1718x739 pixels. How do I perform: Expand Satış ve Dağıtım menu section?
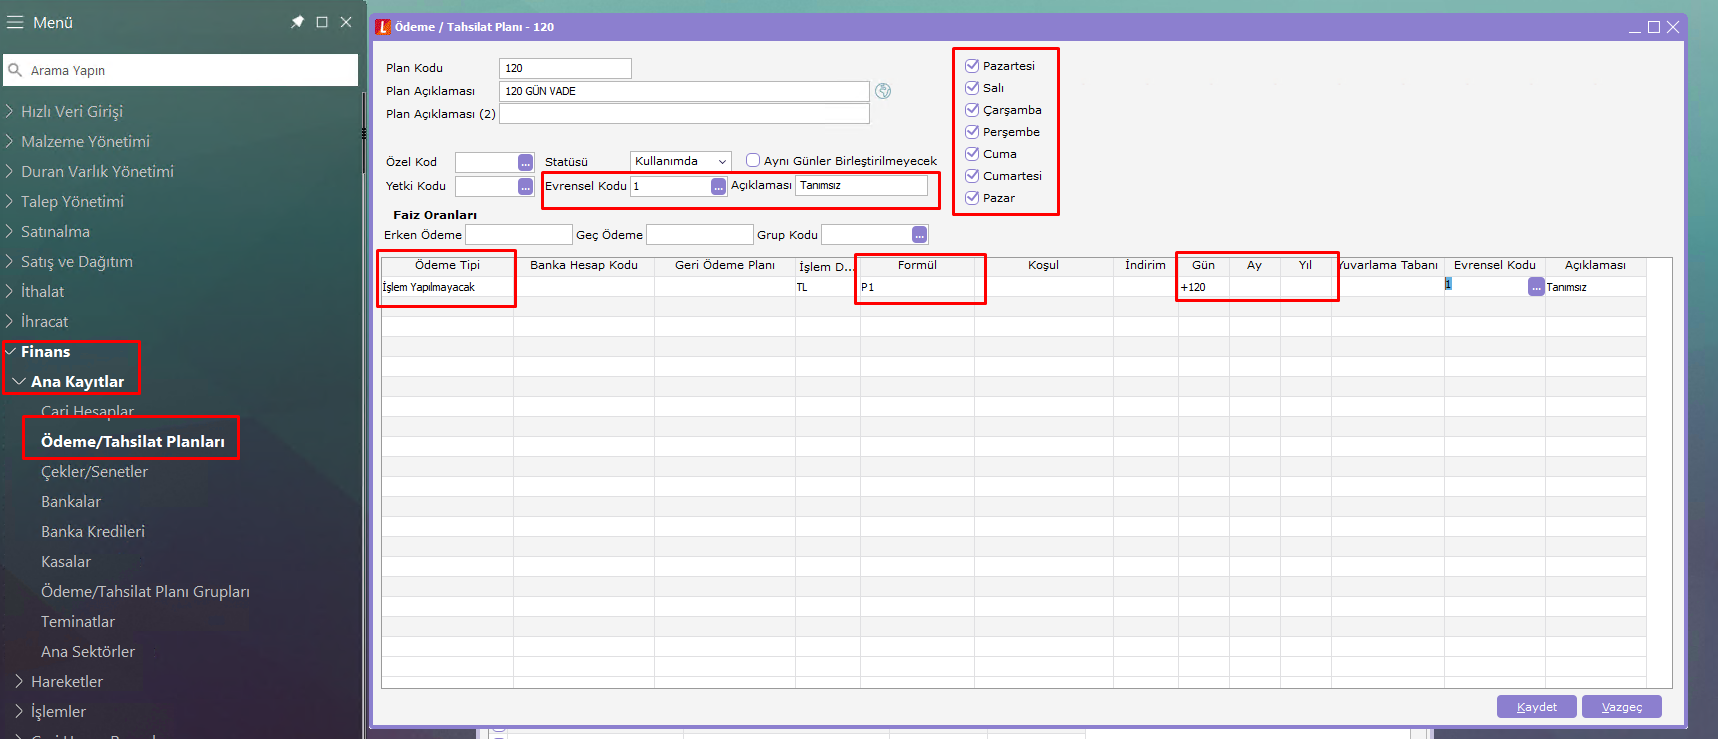9,261
